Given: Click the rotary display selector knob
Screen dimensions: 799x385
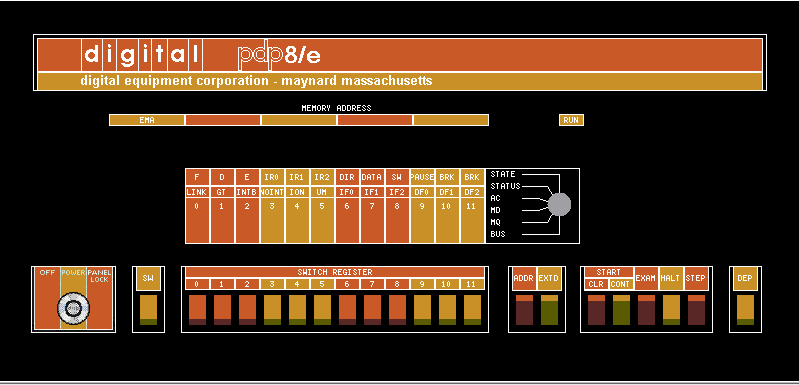Looking at the screenshot, I should tap(560, 204).
